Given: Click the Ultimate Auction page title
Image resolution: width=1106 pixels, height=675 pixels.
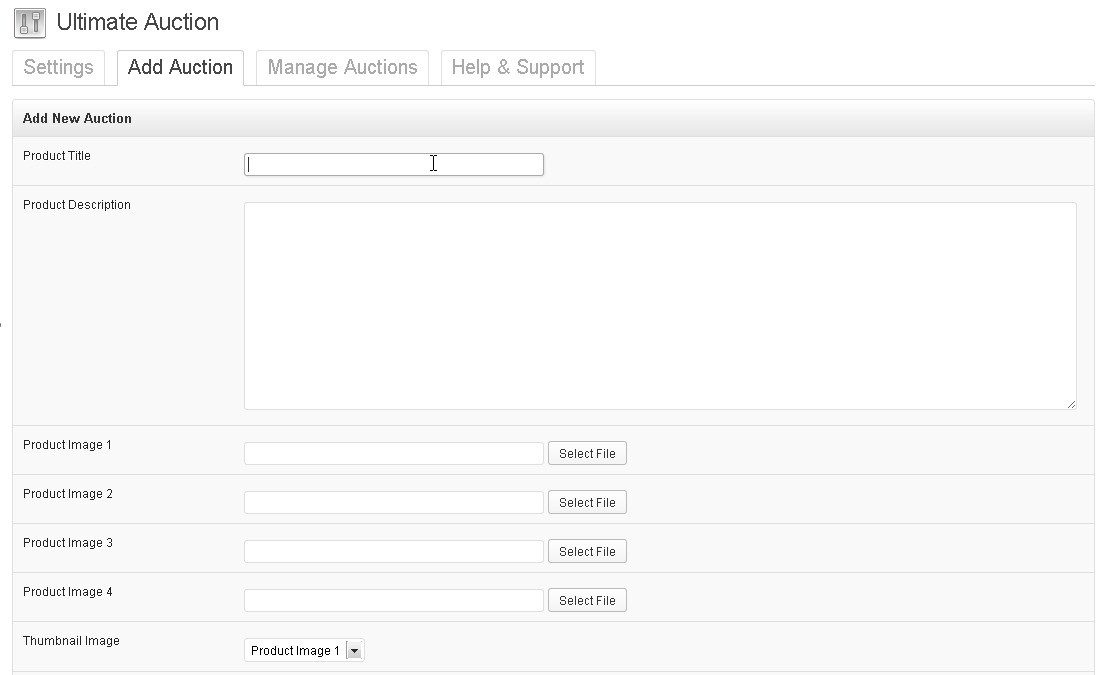Looking at the screenshot, I should (x=138, y=23).
